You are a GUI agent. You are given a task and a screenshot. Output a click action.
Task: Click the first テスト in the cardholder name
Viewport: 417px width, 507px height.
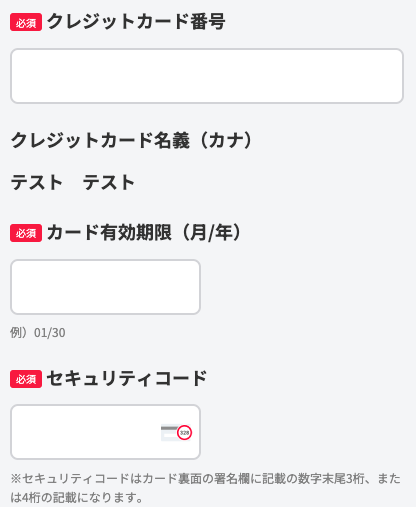pyautogui.click(x=37, y=182)
